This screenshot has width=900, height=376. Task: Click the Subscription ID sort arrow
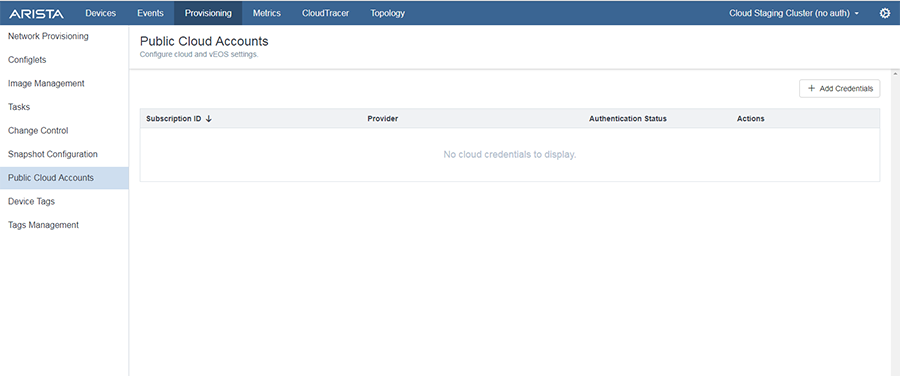click(209, 119)
